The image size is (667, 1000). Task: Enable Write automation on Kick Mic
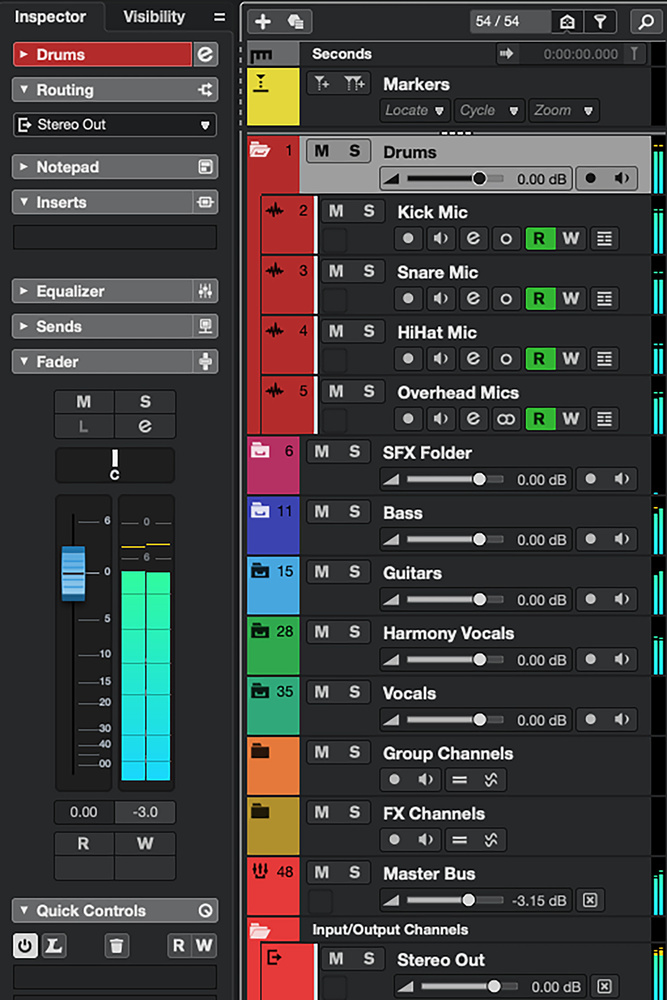pos(571,239)
